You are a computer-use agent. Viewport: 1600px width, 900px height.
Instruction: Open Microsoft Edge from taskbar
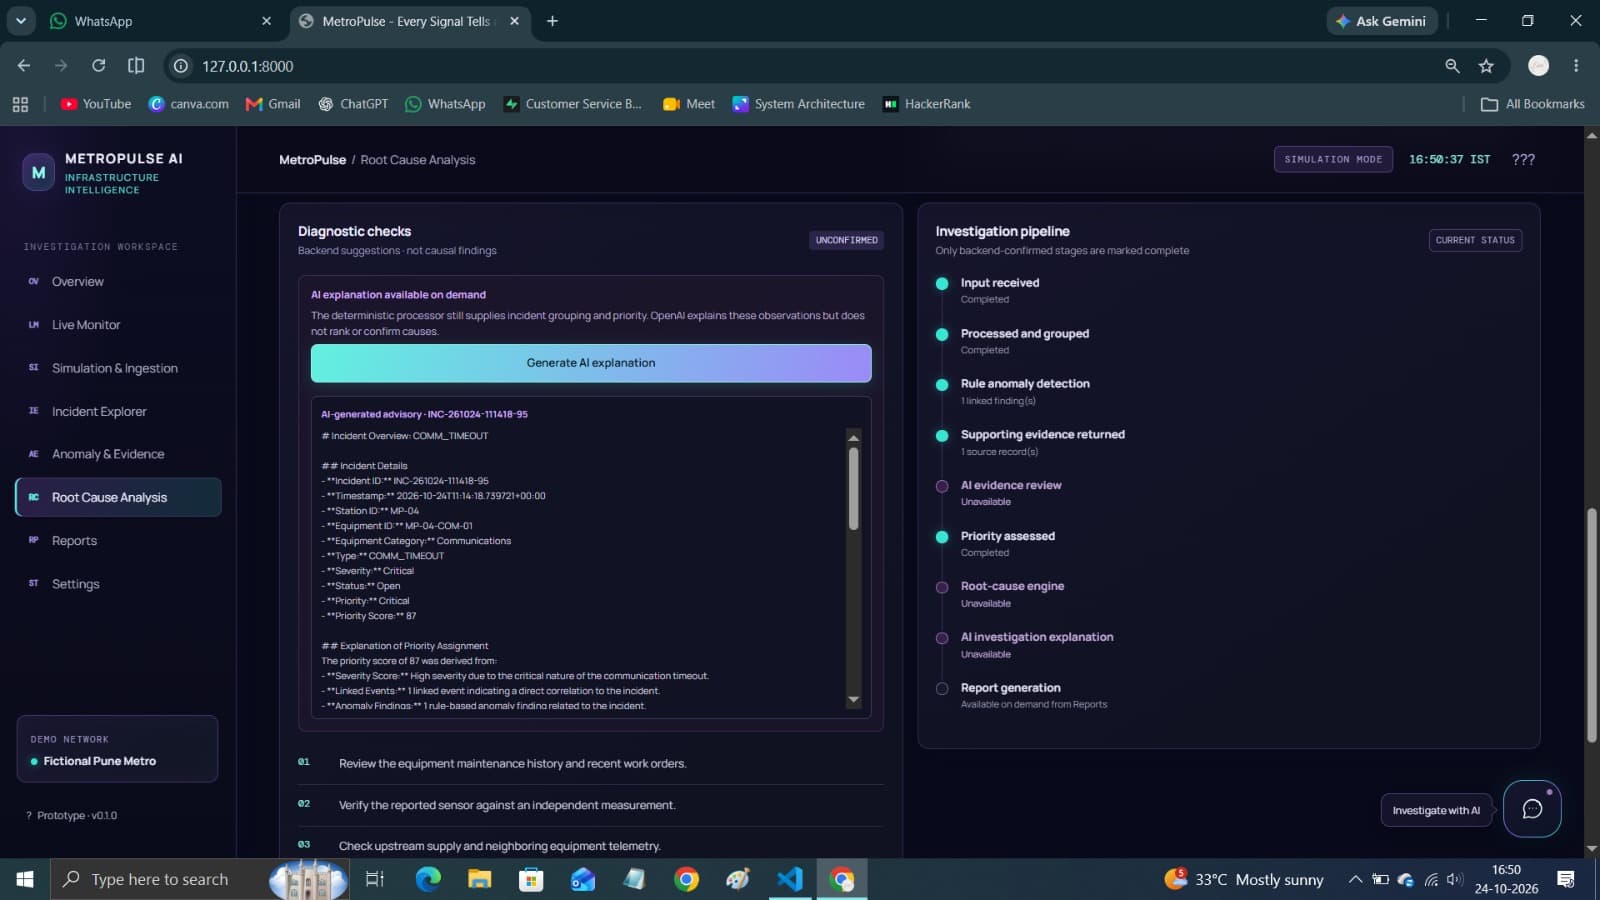(x=428, y=879)
